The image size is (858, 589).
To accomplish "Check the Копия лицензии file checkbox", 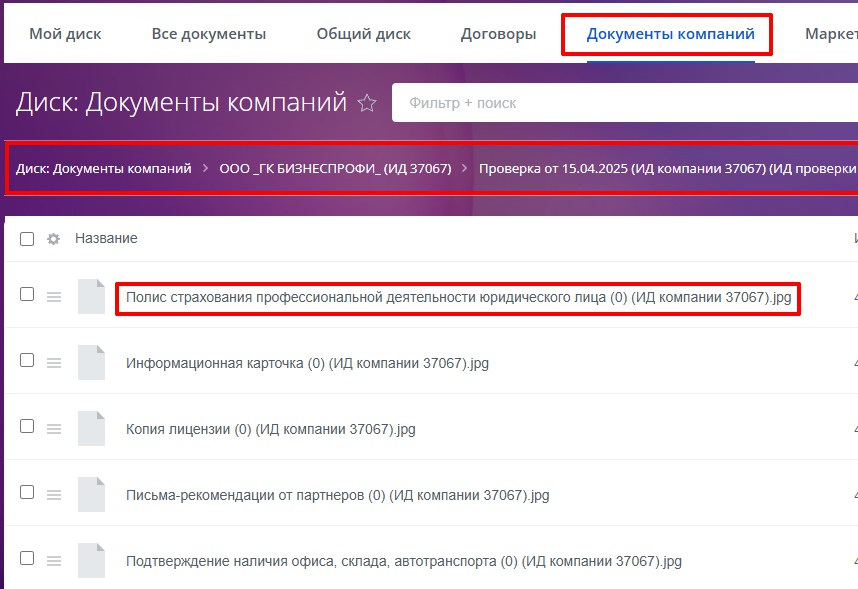I will pyautogui.click(x=27, y=426).
